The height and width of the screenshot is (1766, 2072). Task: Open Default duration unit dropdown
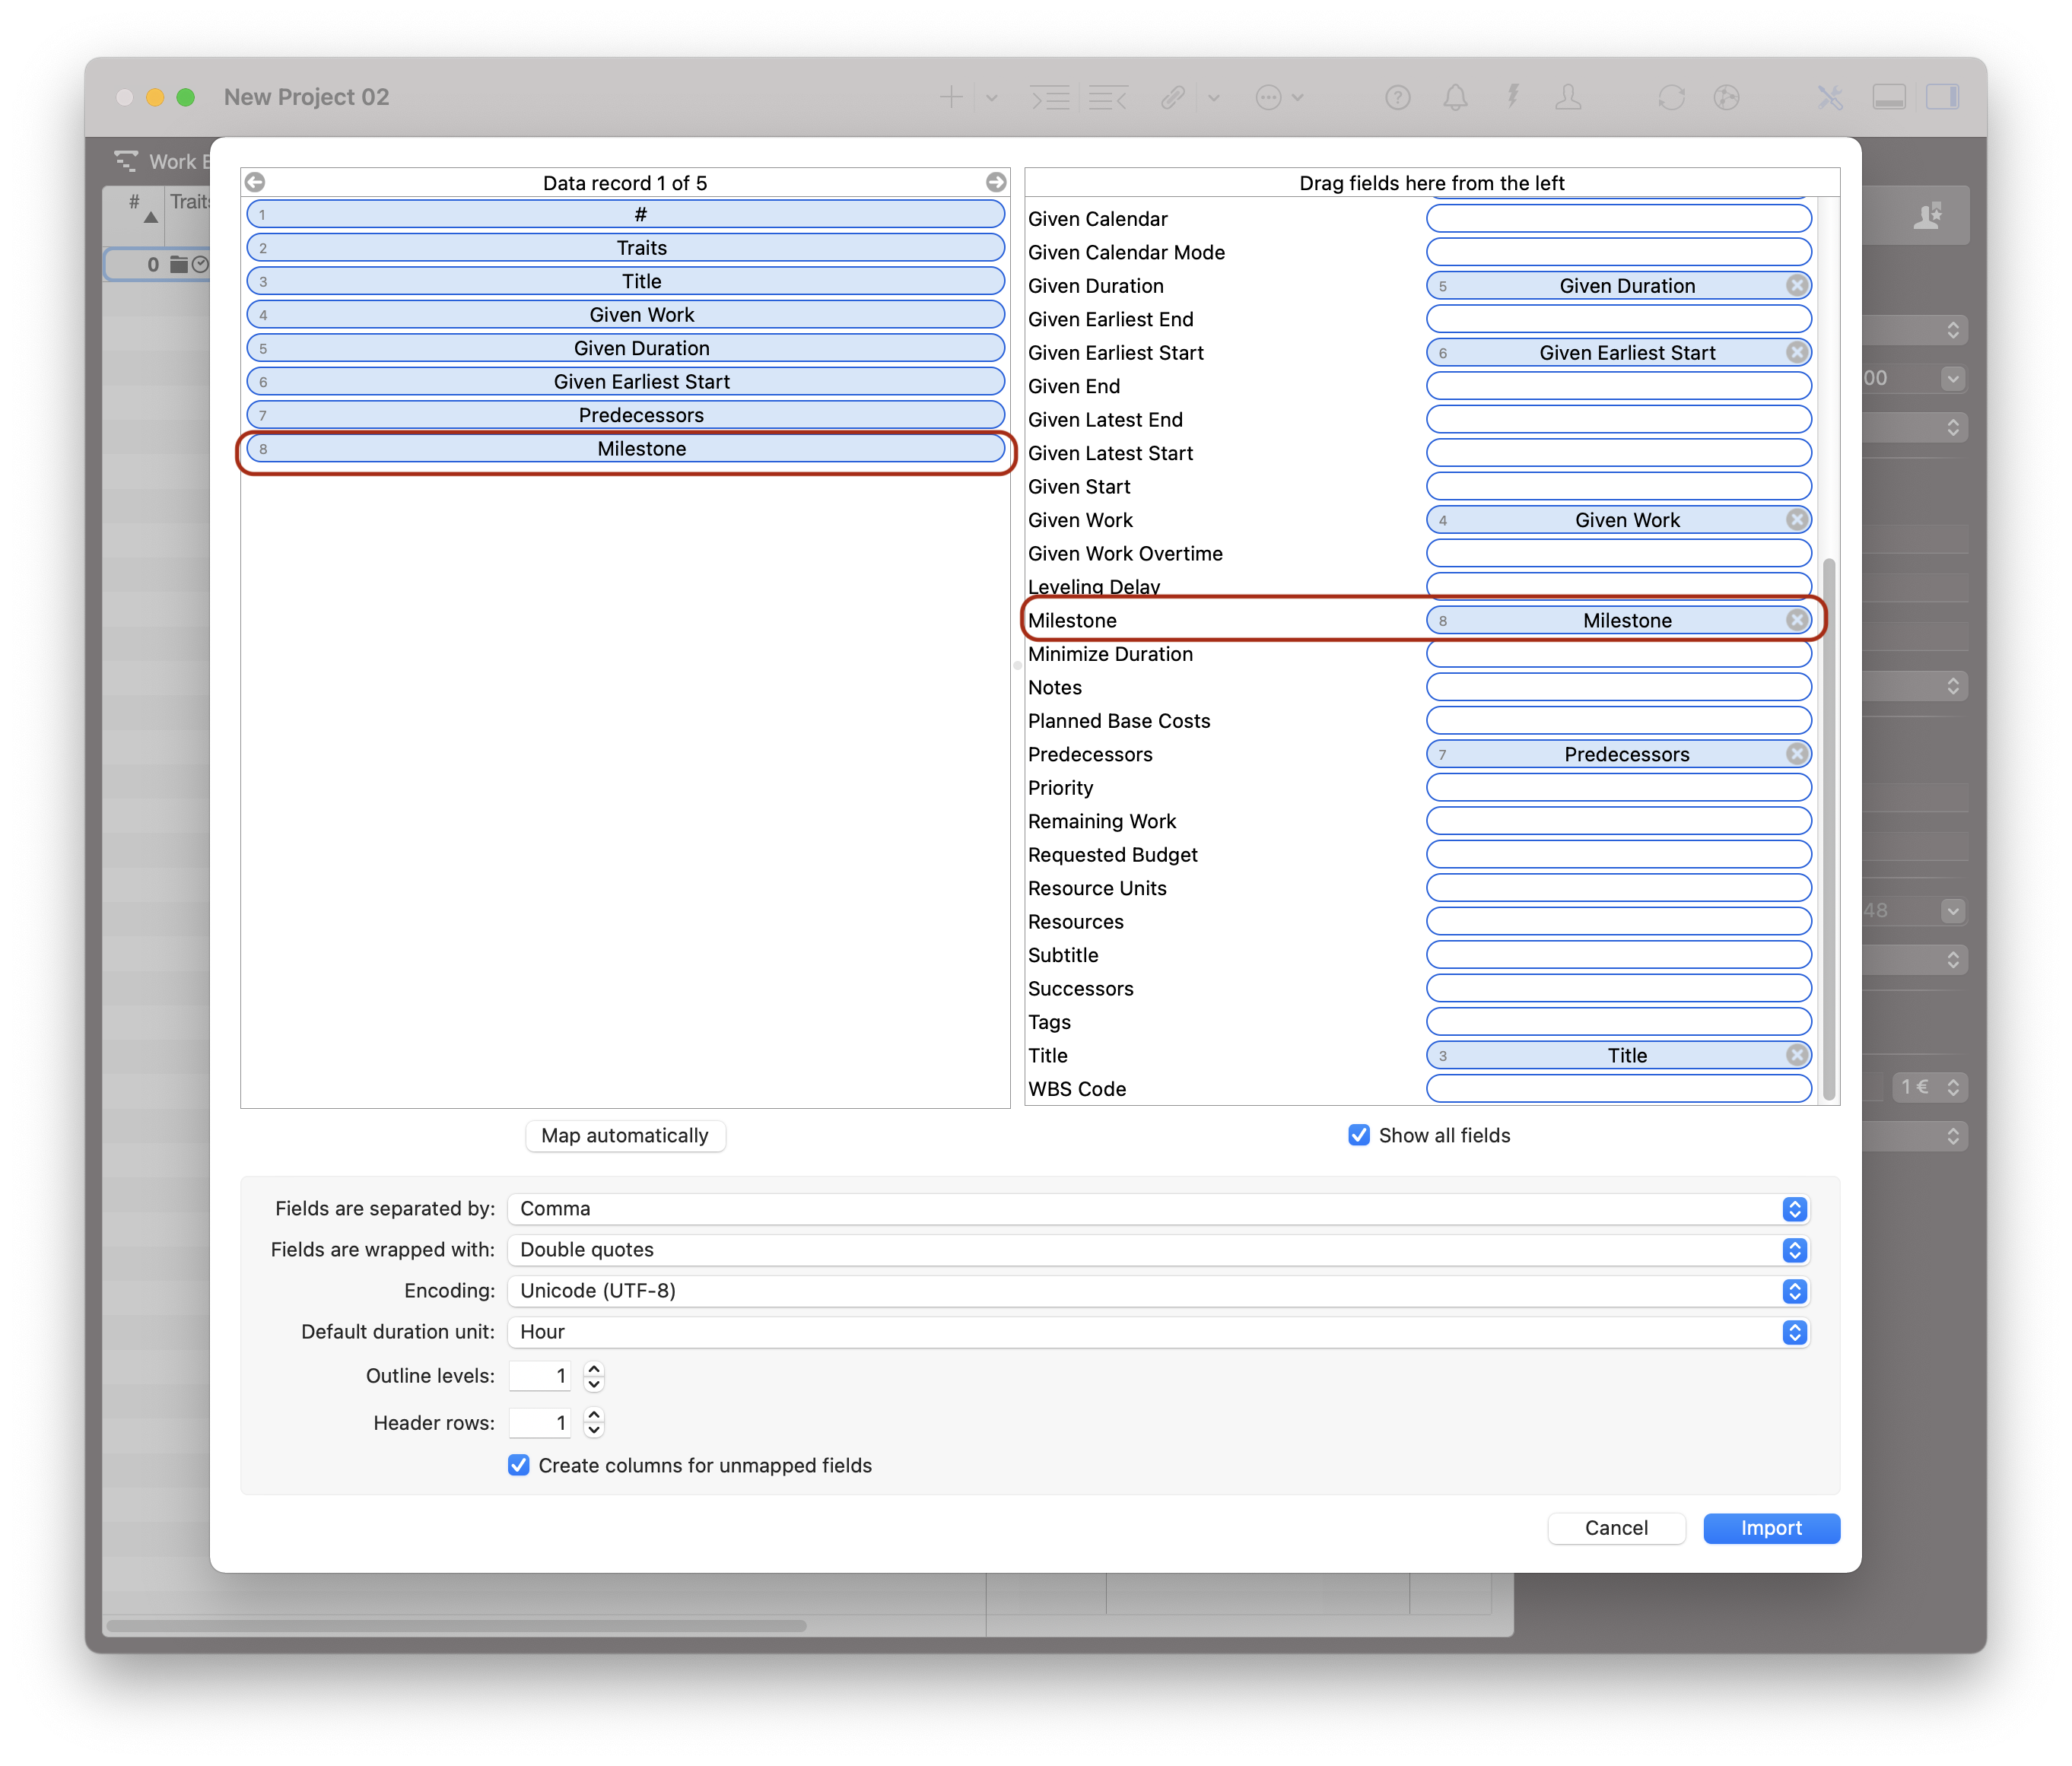[1158, 1332]
